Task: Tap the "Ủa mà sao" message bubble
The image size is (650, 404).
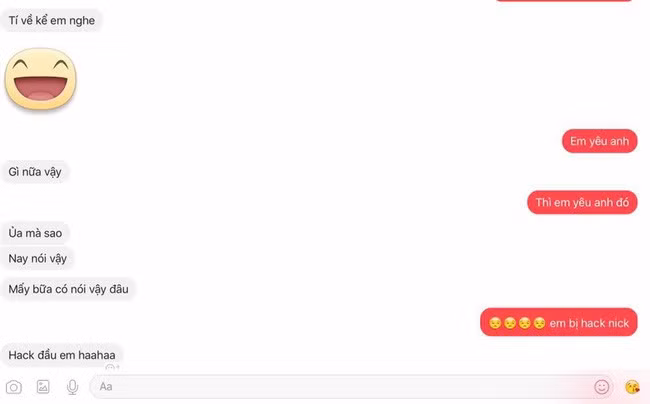Action: (35, 233)
